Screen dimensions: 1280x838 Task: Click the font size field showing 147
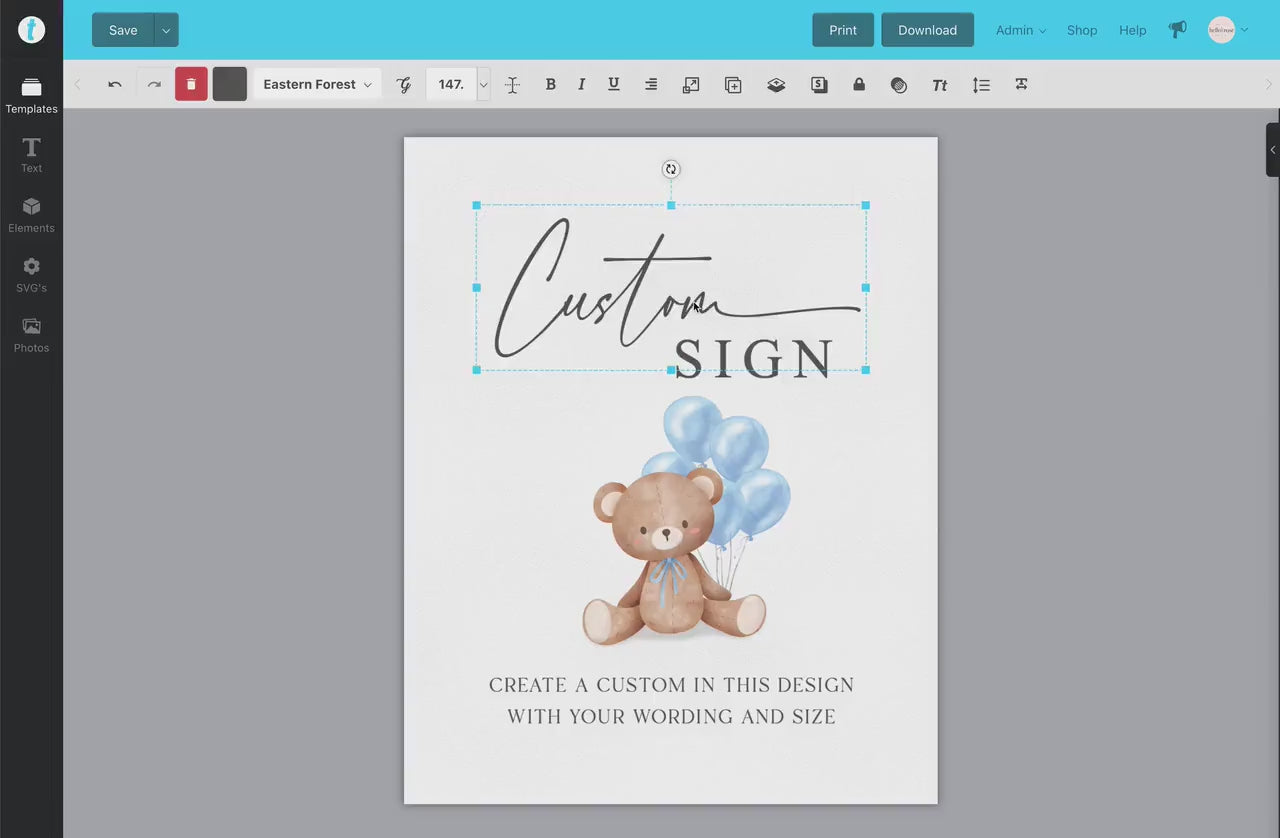[x=451, y=85]
